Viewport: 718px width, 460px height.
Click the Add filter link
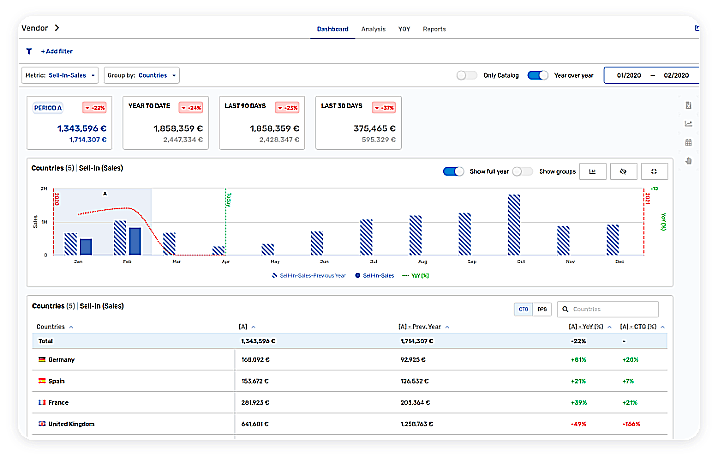[x=56, y=51]
